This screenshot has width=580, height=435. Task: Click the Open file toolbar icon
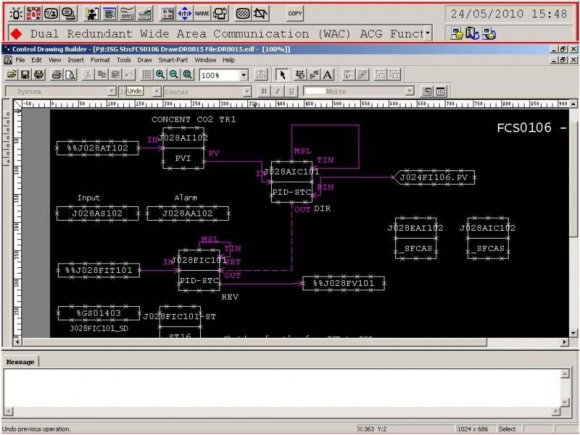tap(11, 75)
